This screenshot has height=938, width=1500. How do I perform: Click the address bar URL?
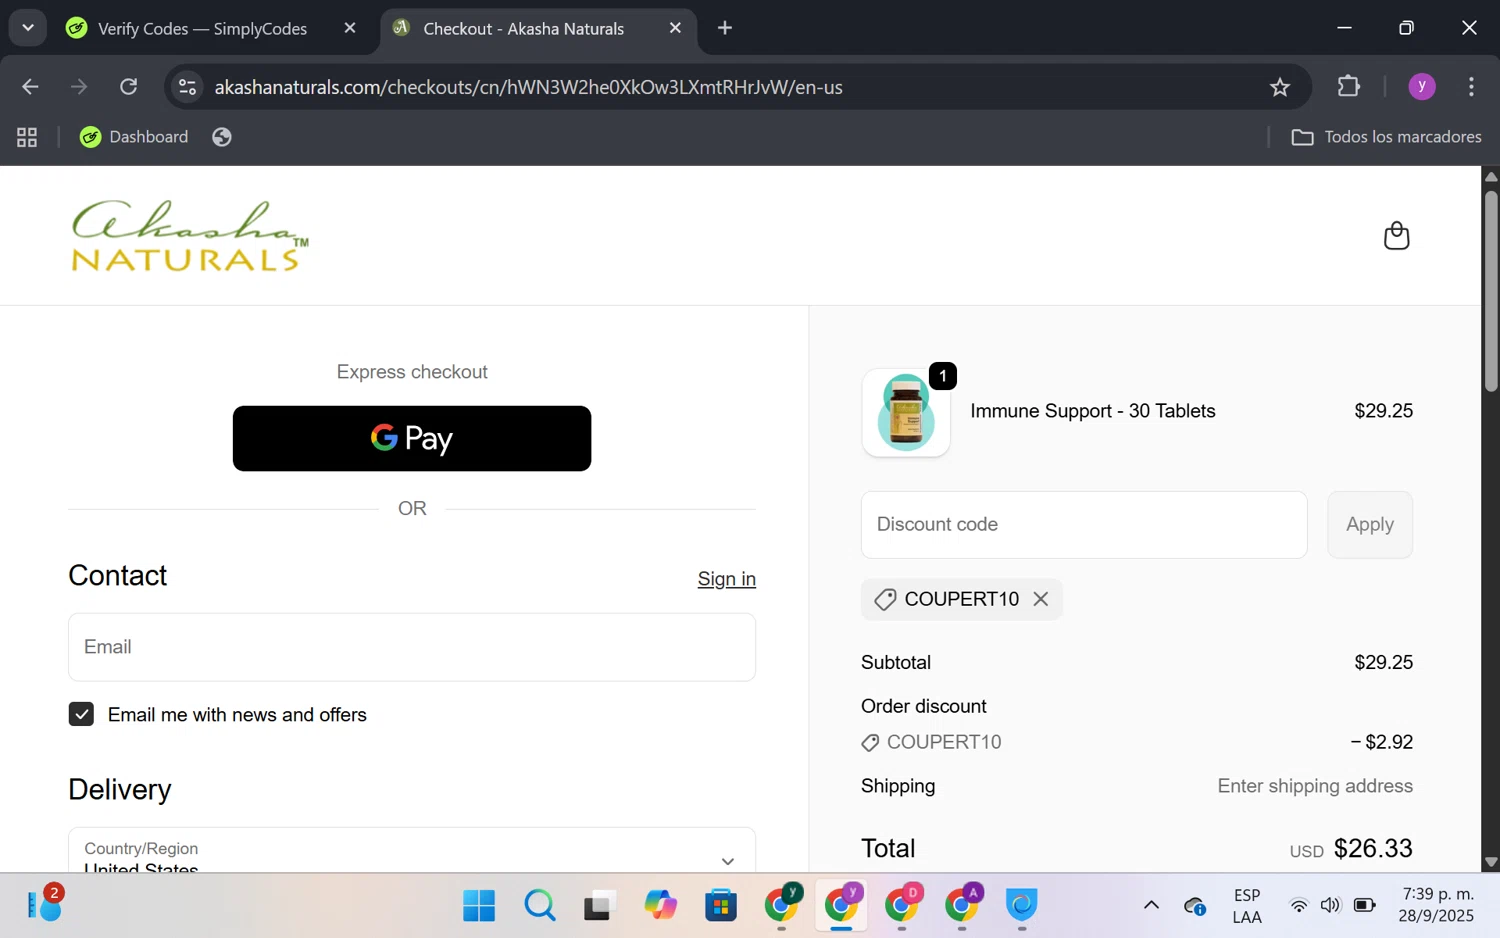528,87
